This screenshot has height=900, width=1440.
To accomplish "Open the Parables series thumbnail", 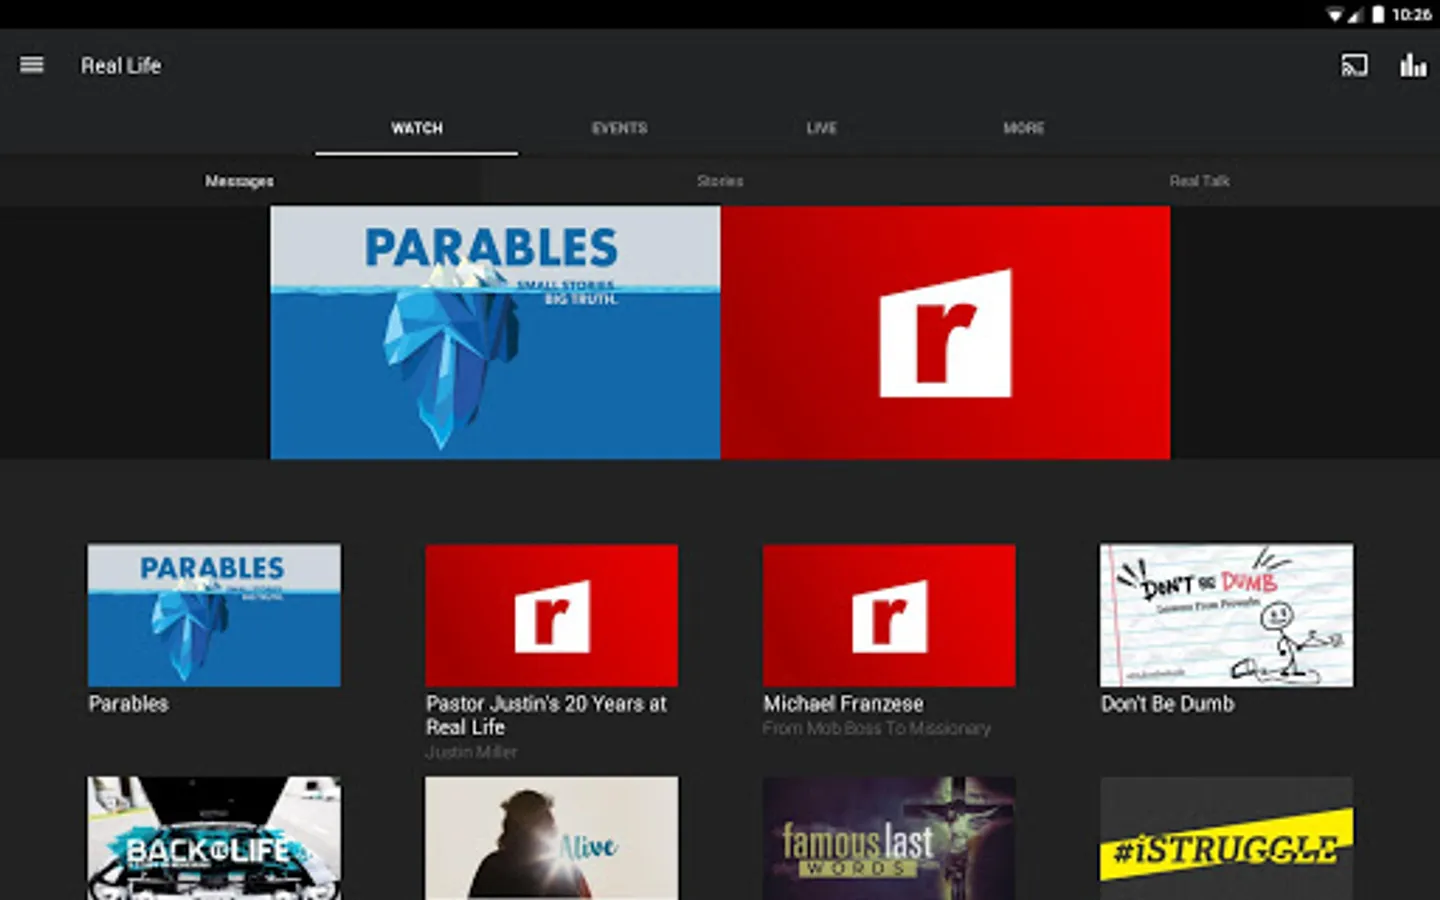I will click(x=214, y=615).
